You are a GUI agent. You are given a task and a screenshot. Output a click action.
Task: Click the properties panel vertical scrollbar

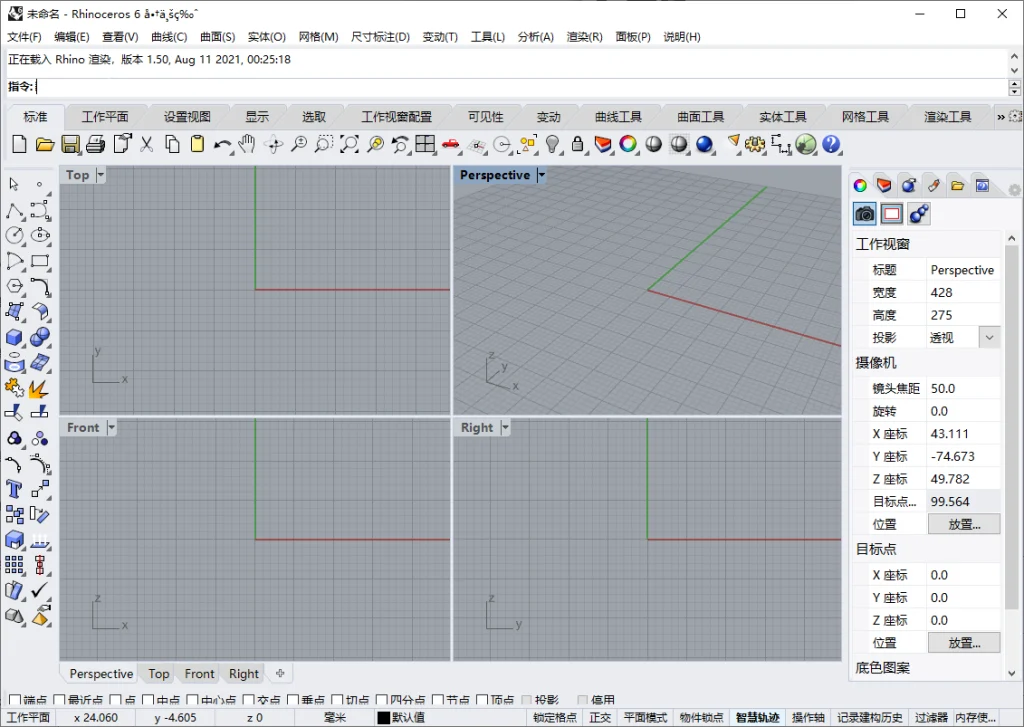[x=1012, y=425]
